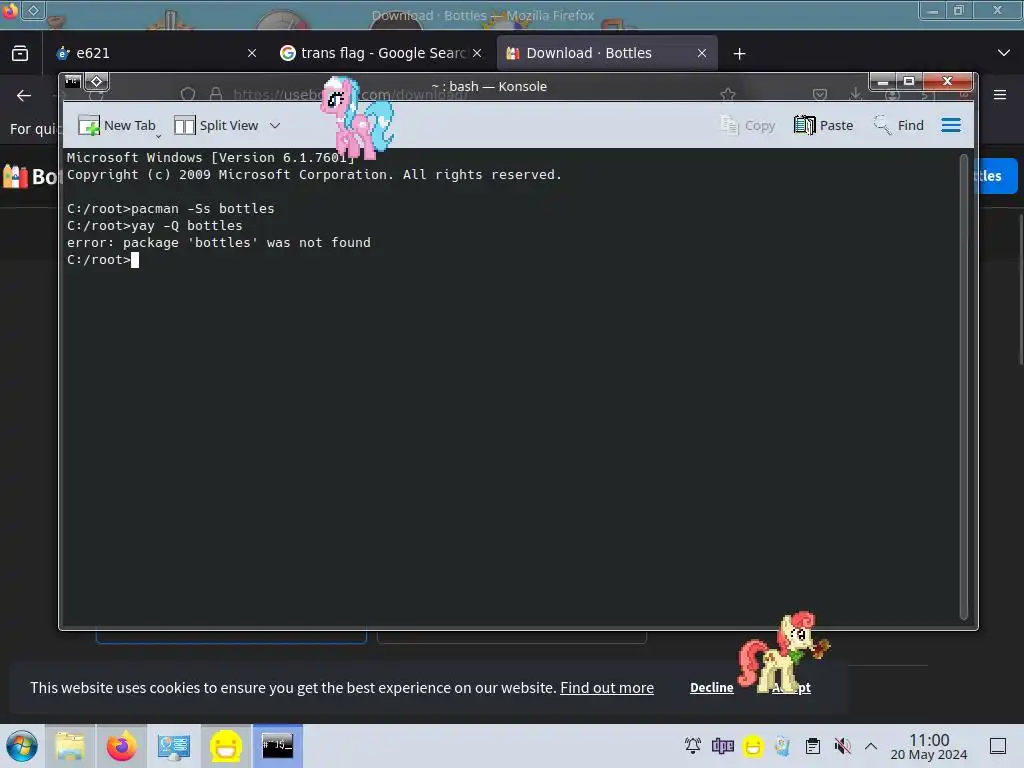
Task: Click Find out more cookie link
Action: pos(607,688)
